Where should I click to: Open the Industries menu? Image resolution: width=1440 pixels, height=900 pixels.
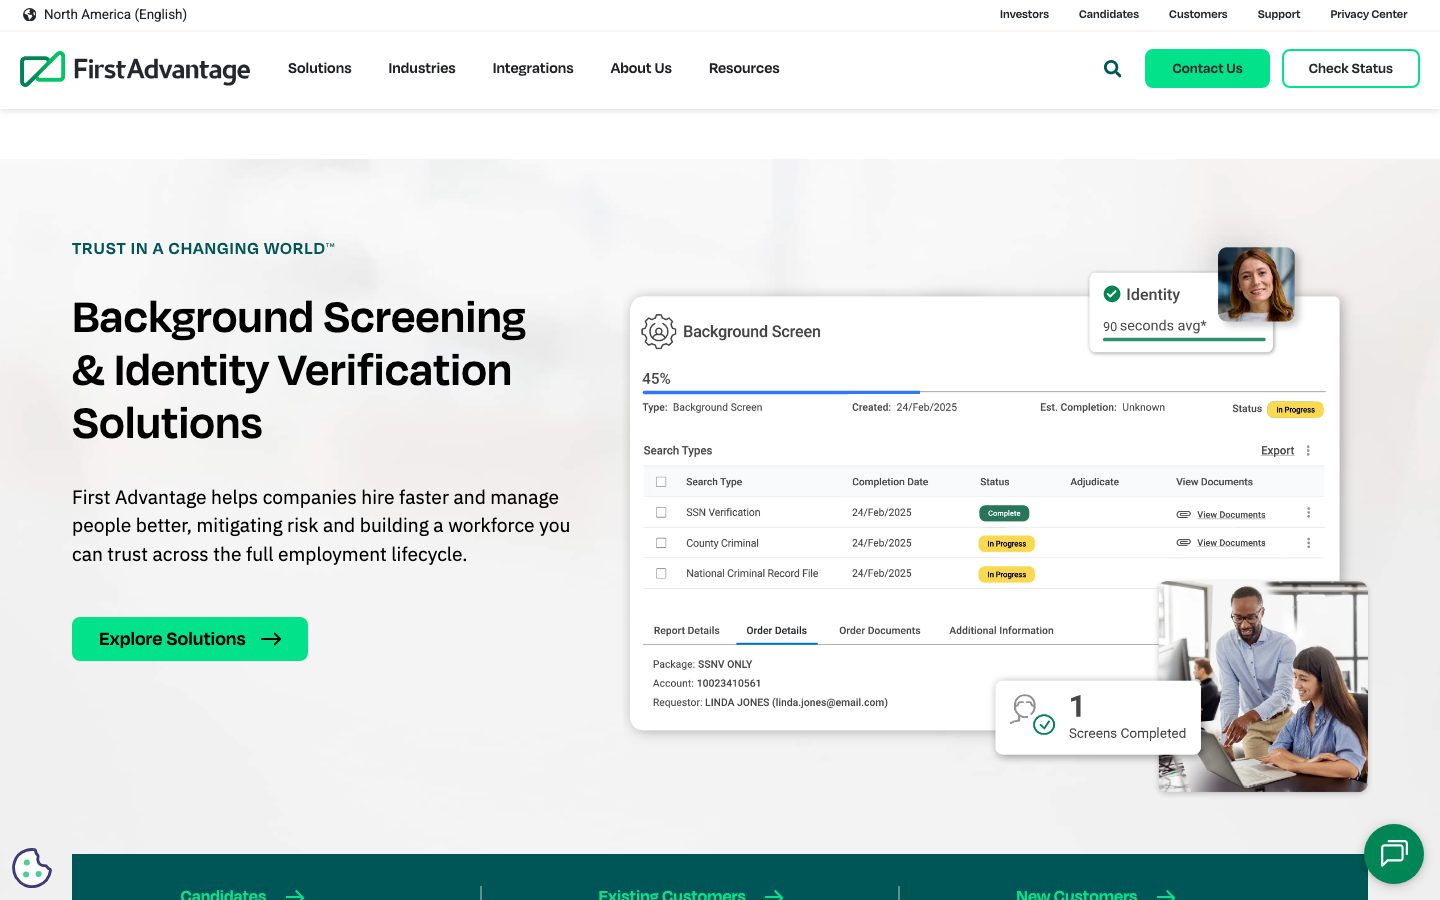click(422, 68)
